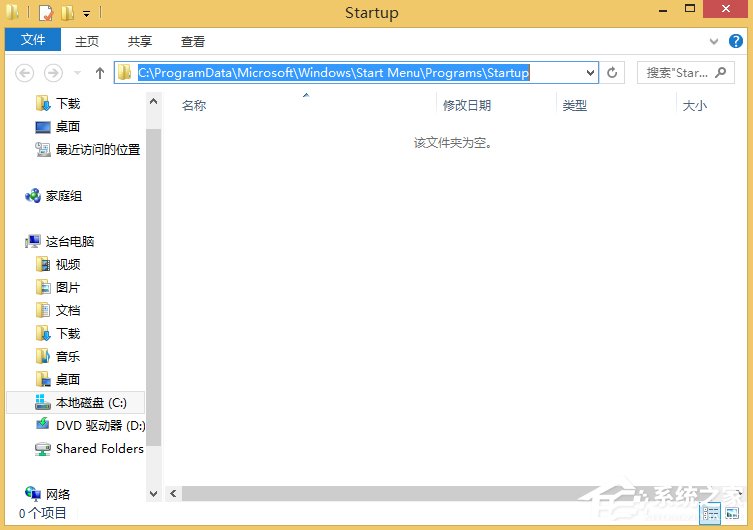Expand the ribbon with the chevron
Viewport: 753px width, 530px height.
(713, 41)
